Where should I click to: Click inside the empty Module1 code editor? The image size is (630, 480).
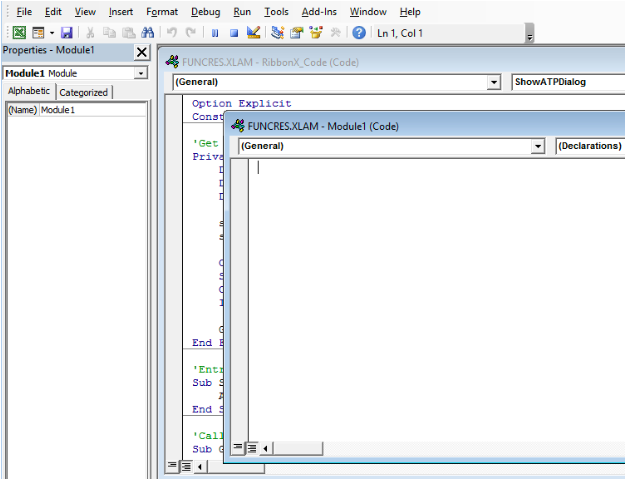click(x=436, y=299)
